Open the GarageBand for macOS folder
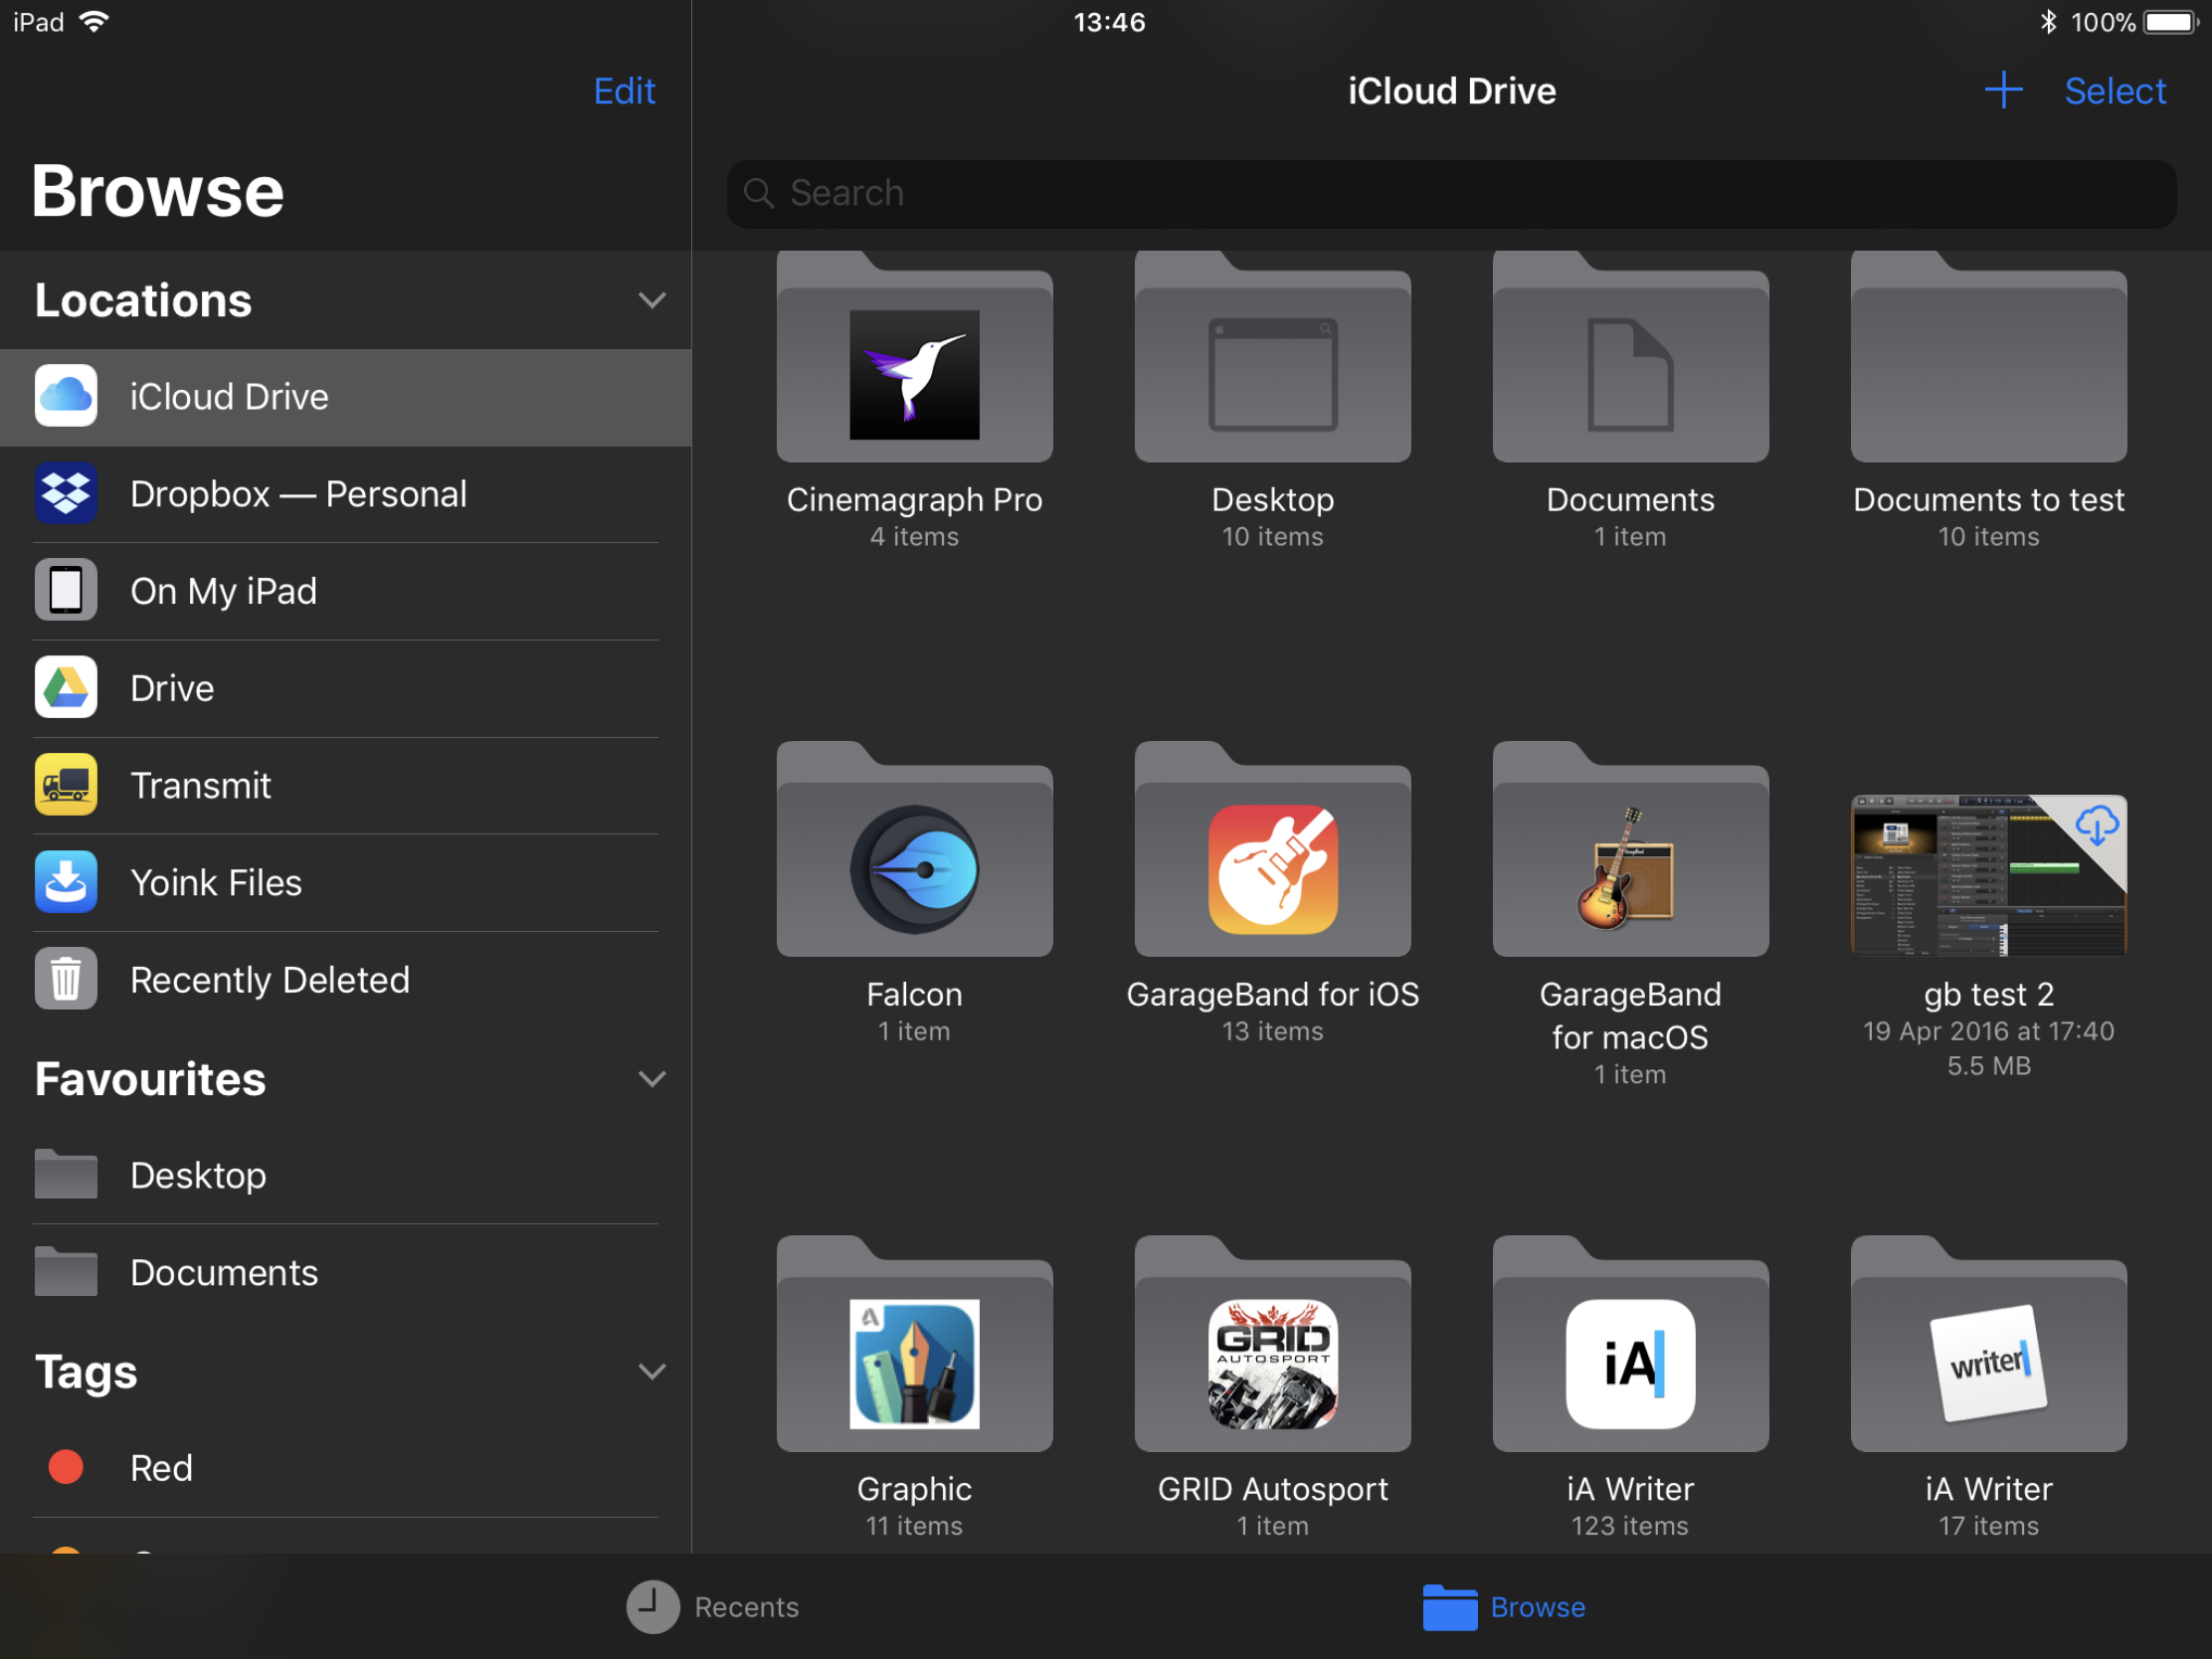This screenshot has height=1659, width=2212. click(x=1630, y=850)
